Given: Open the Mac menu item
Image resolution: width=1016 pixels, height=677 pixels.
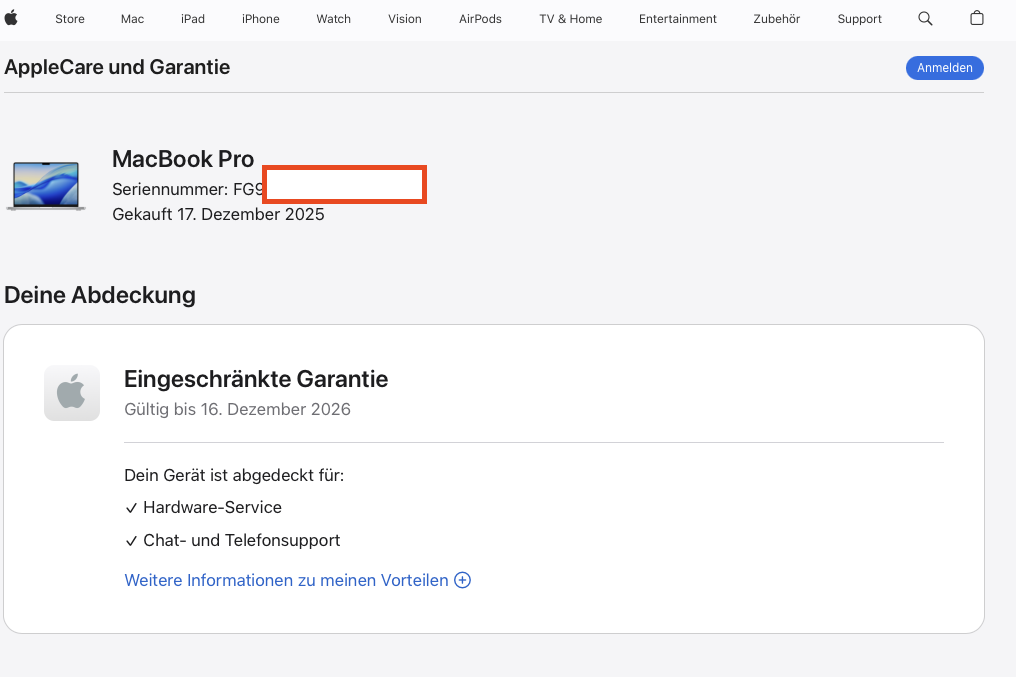Looking at the screenshot, I should click(x=132, y=19).
